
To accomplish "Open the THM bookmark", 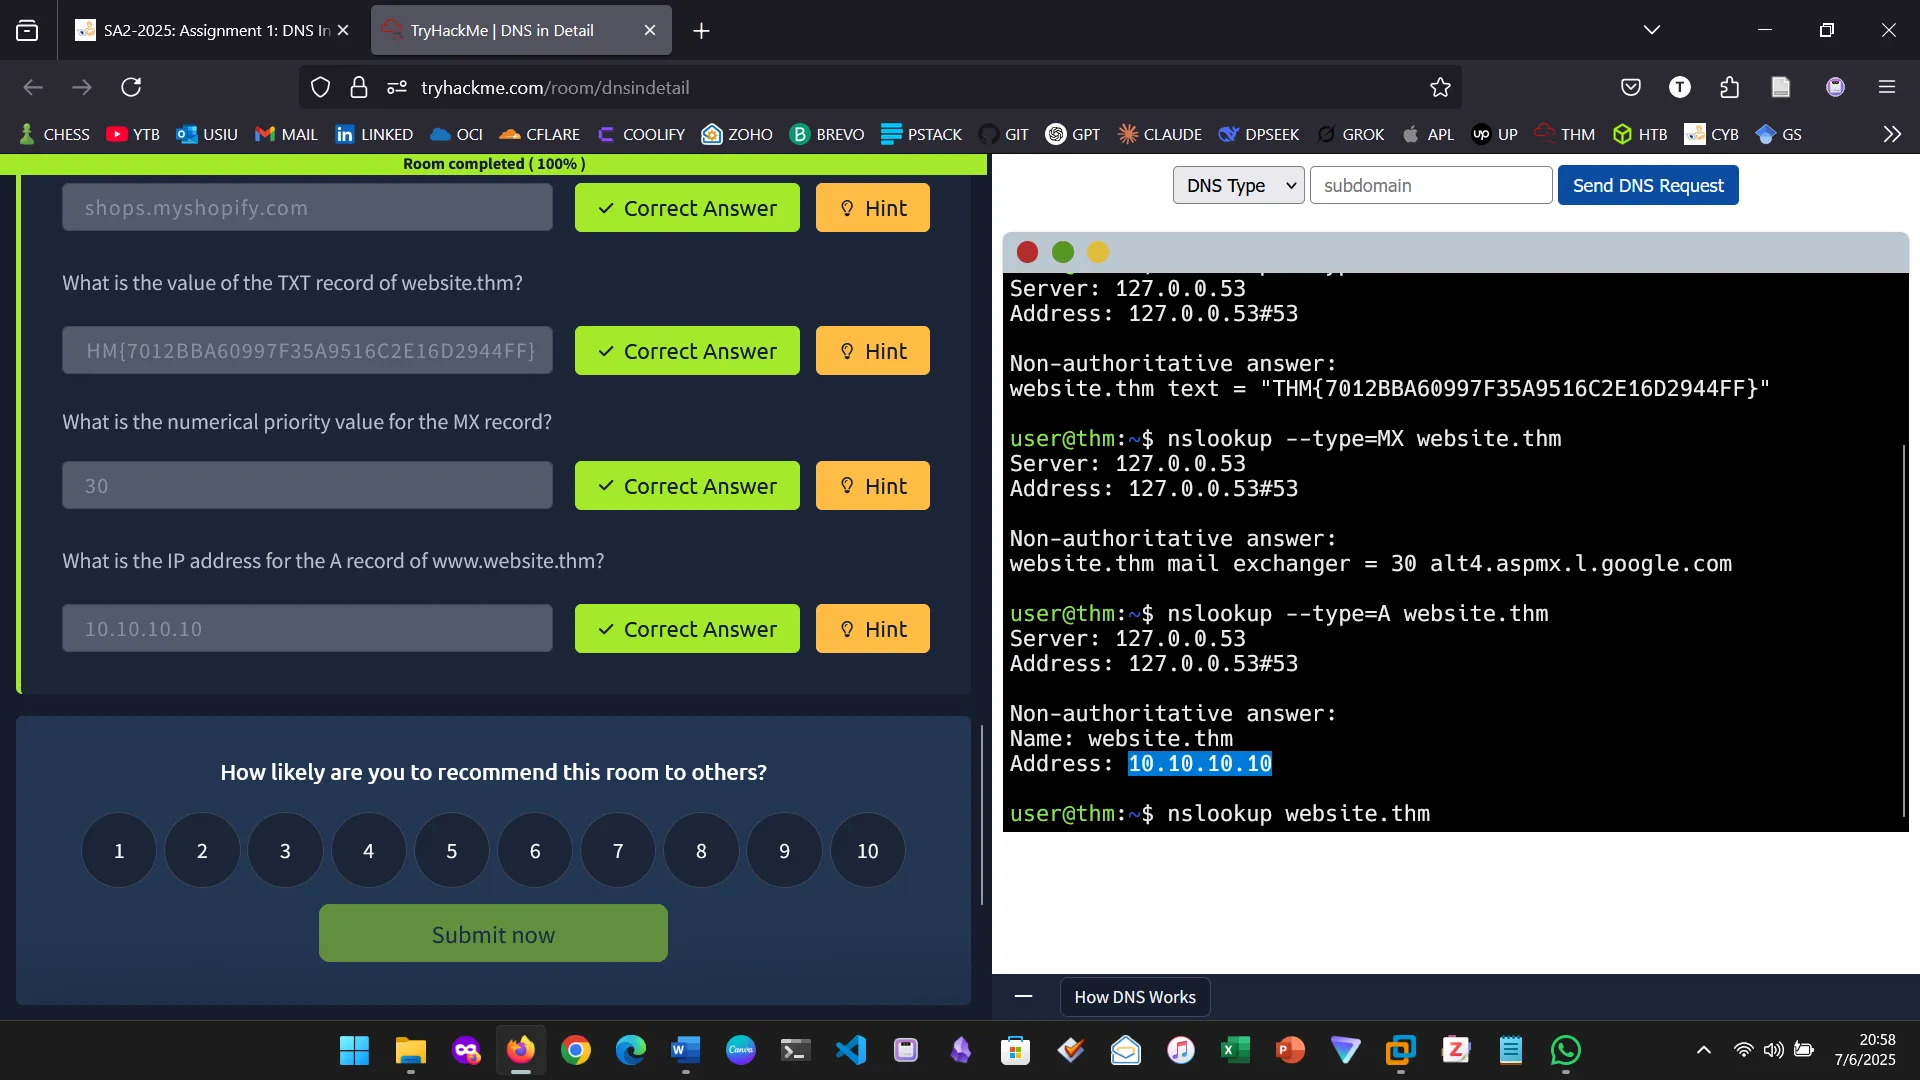I will [1564, 133].
